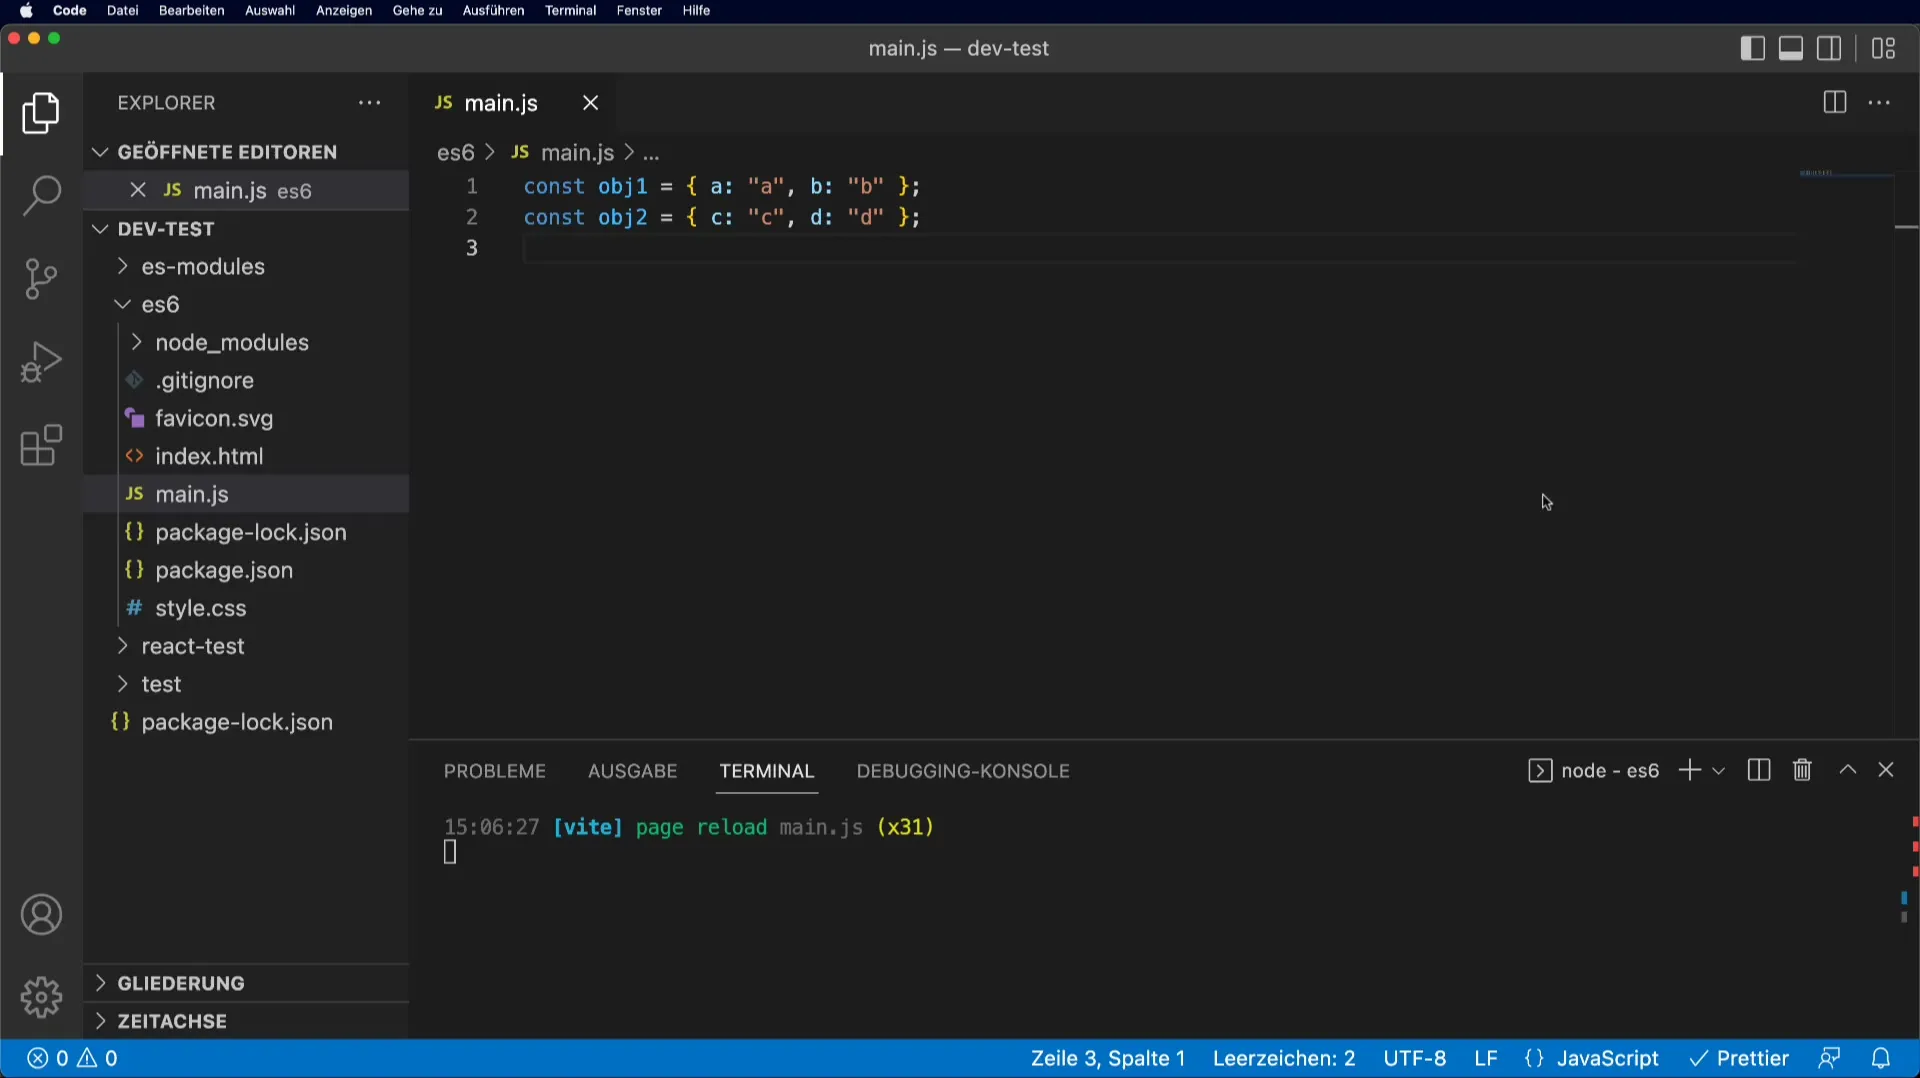Click es6 breadcrumb segment
The image size is (1920, 1078).
pos(455,153)
